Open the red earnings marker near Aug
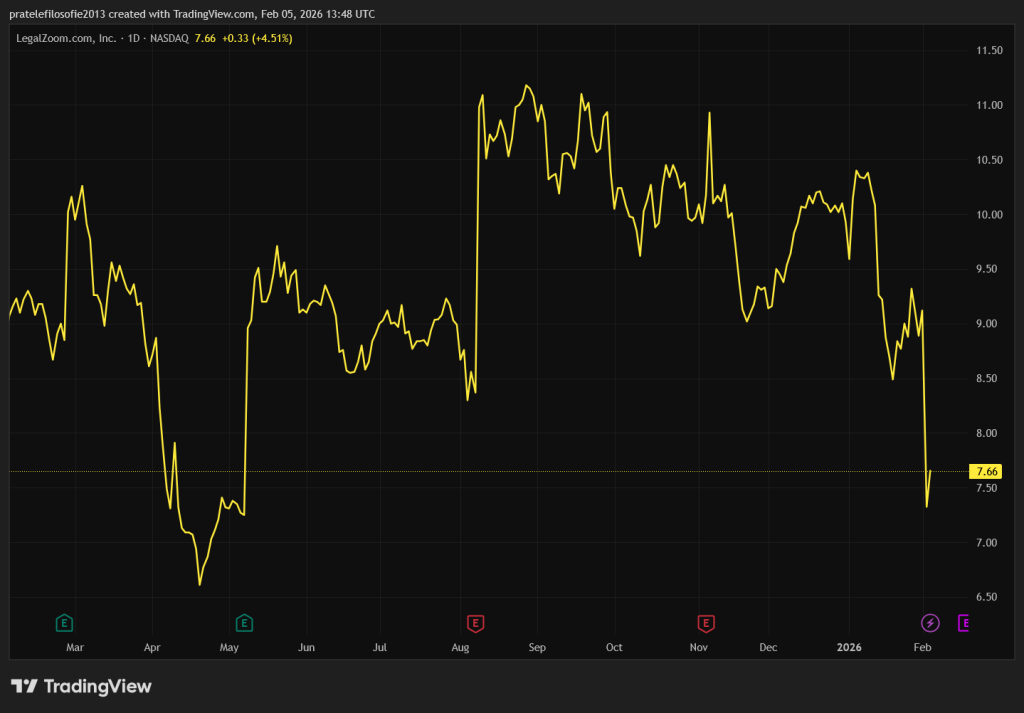1024x713 pixels. click(476, 624)
